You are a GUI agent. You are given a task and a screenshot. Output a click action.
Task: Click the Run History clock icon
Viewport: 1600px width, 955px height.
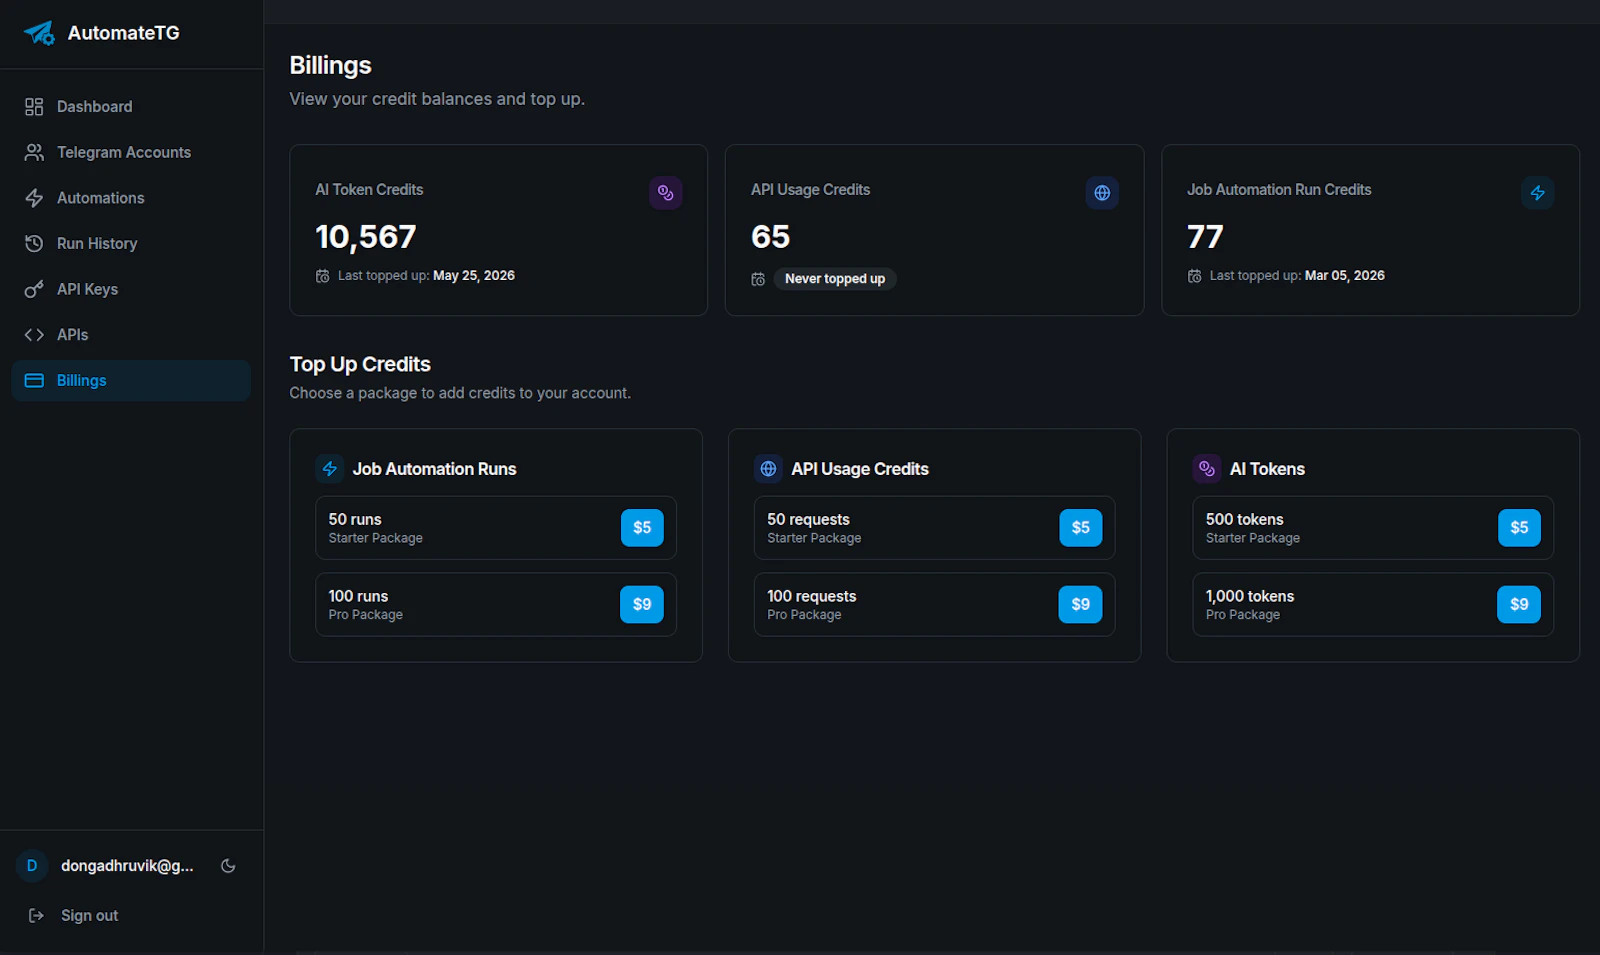[x=34, y=243]
